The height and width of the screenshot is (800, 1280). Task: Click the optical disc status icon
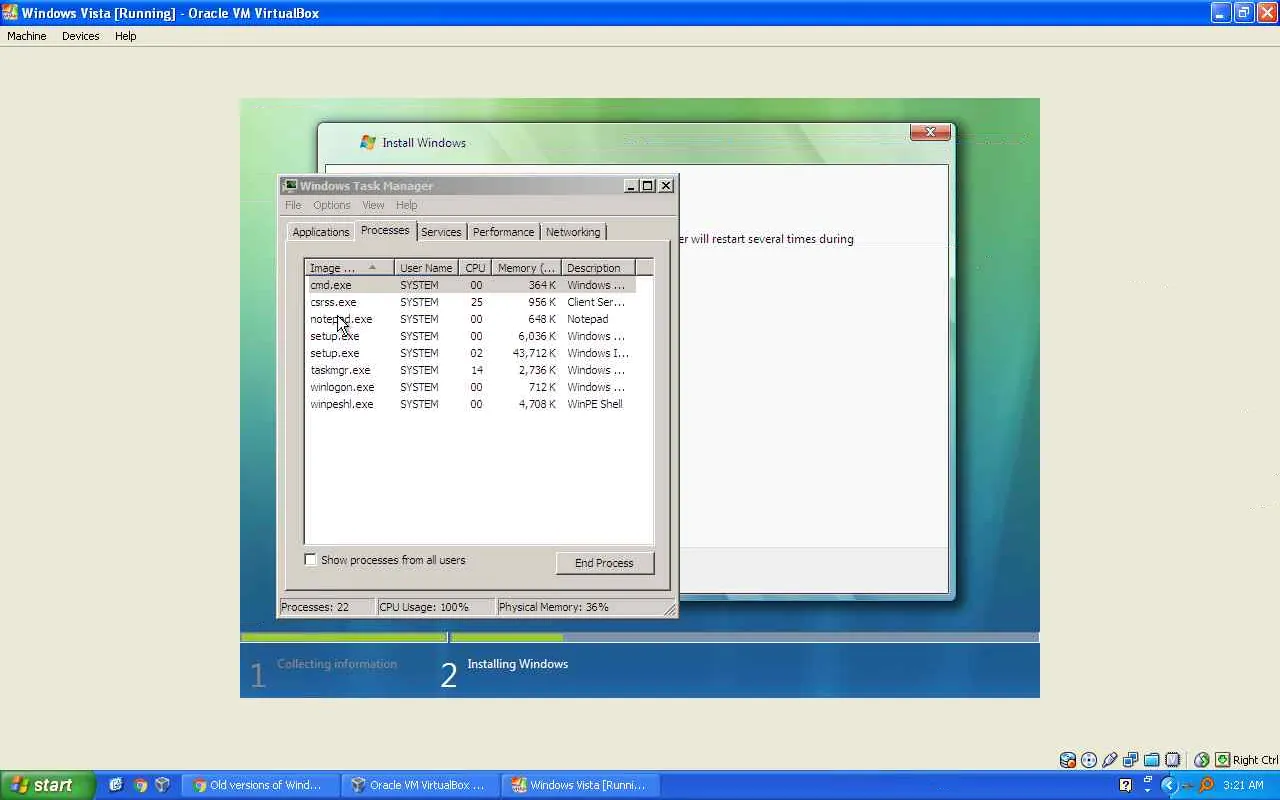point(1089,760)
